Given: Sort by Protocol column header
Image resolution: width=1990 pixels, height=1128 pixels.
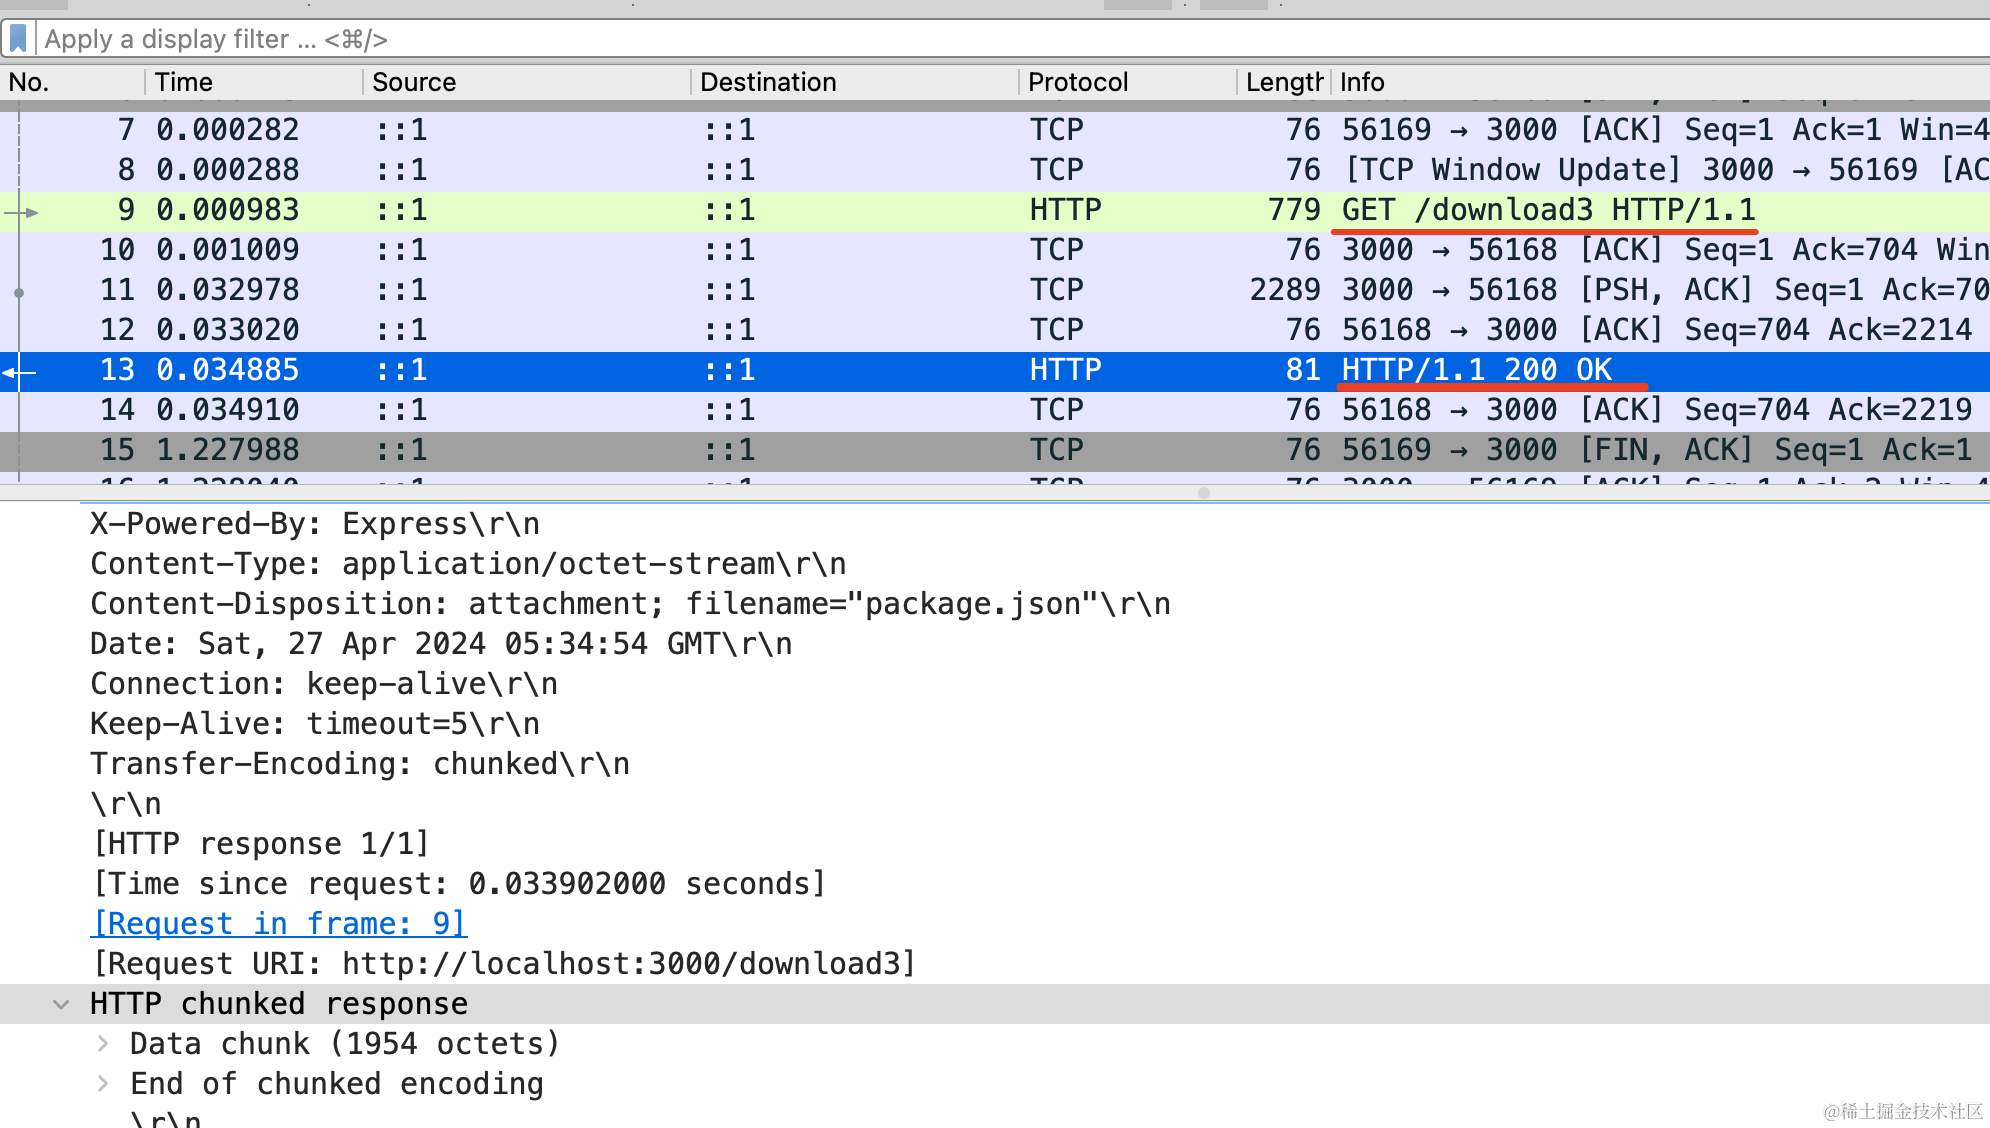Looking at the screenshot, I should tap(1078, 82).
